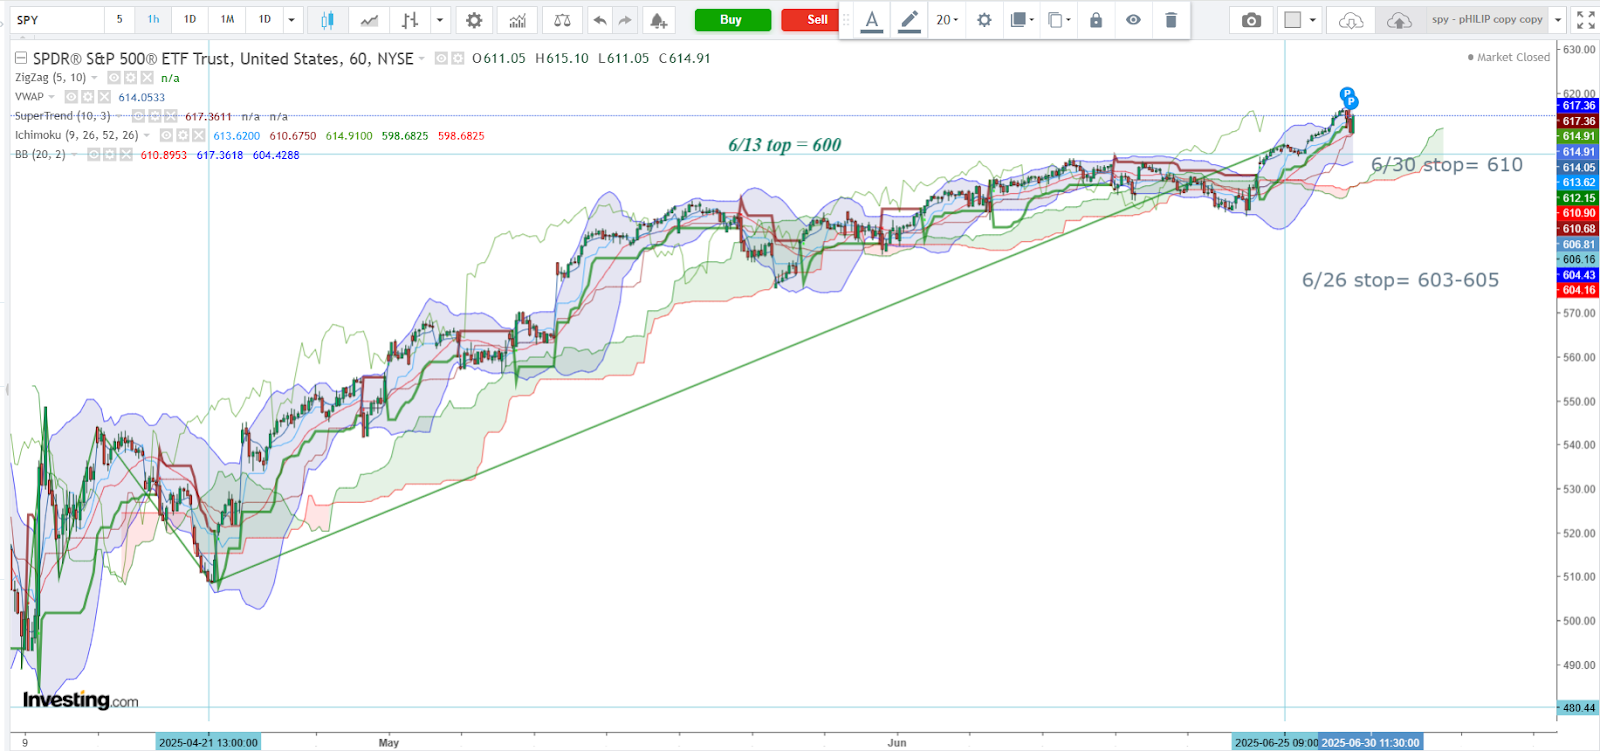The image size is (1600, 751).
Task: Expand the saved chart name dropdown
Action: (x=1558, y=20)
